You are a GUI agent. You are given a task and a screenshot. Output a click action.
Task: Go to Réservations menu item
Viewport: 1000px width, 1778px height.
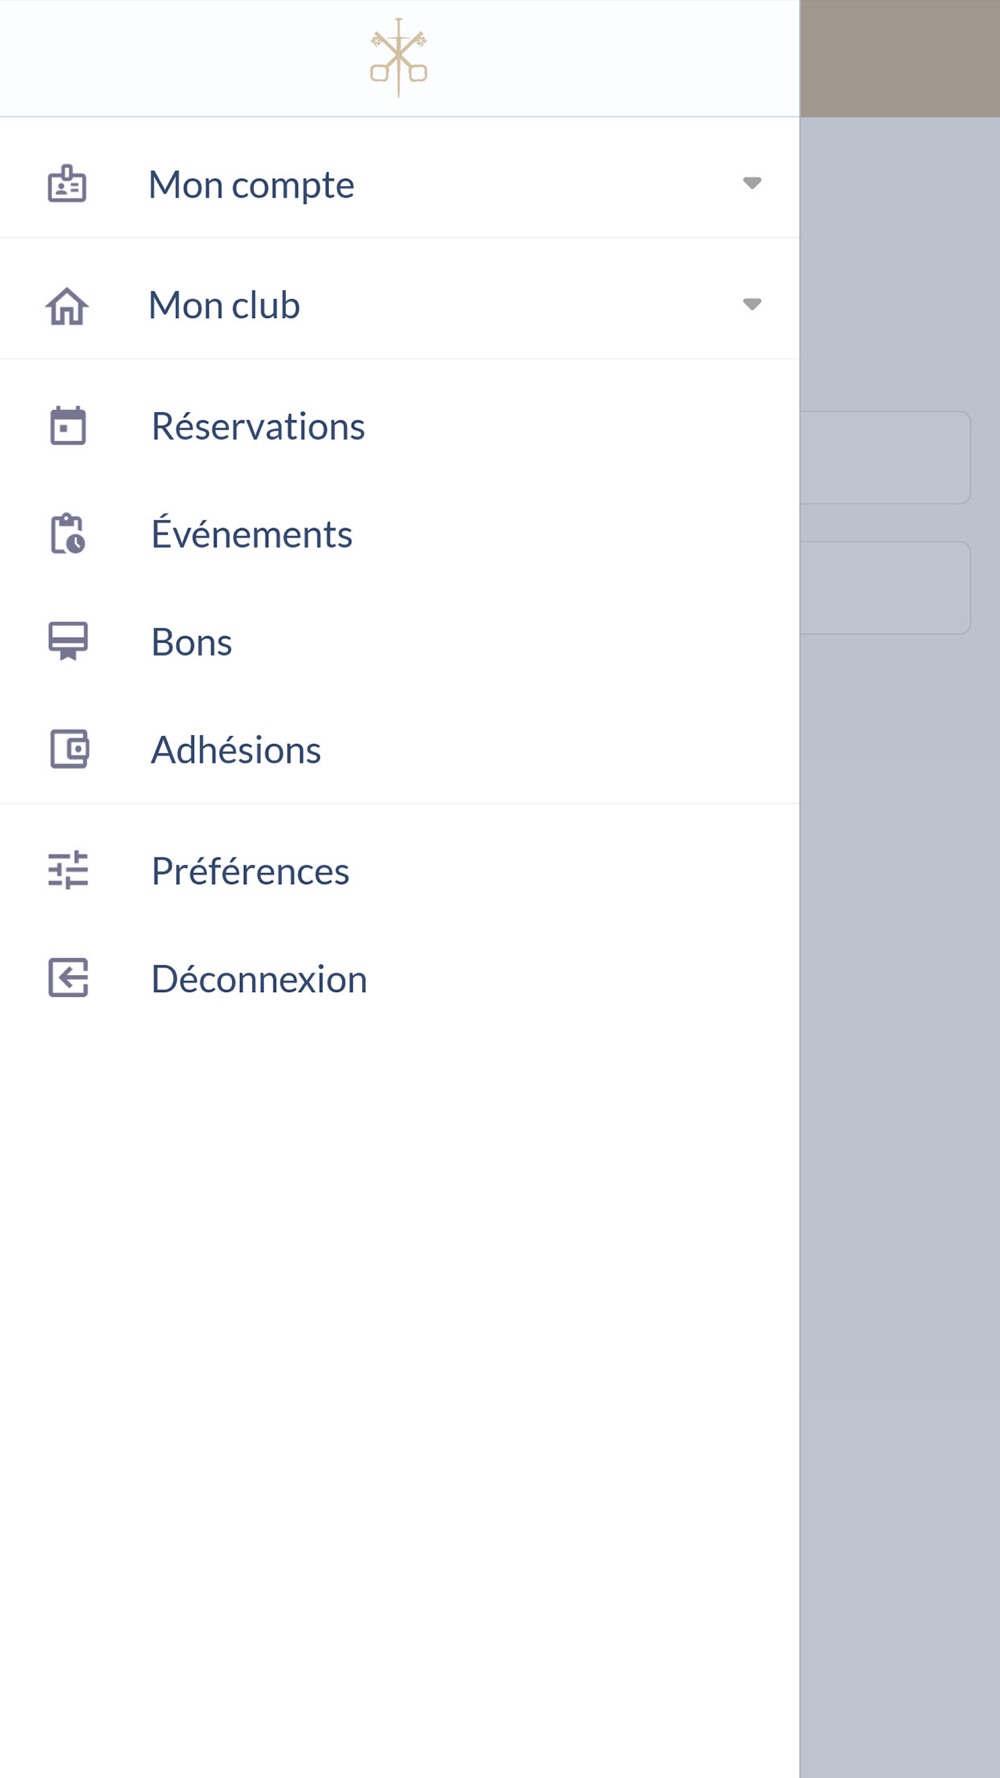tap(258, 427)
